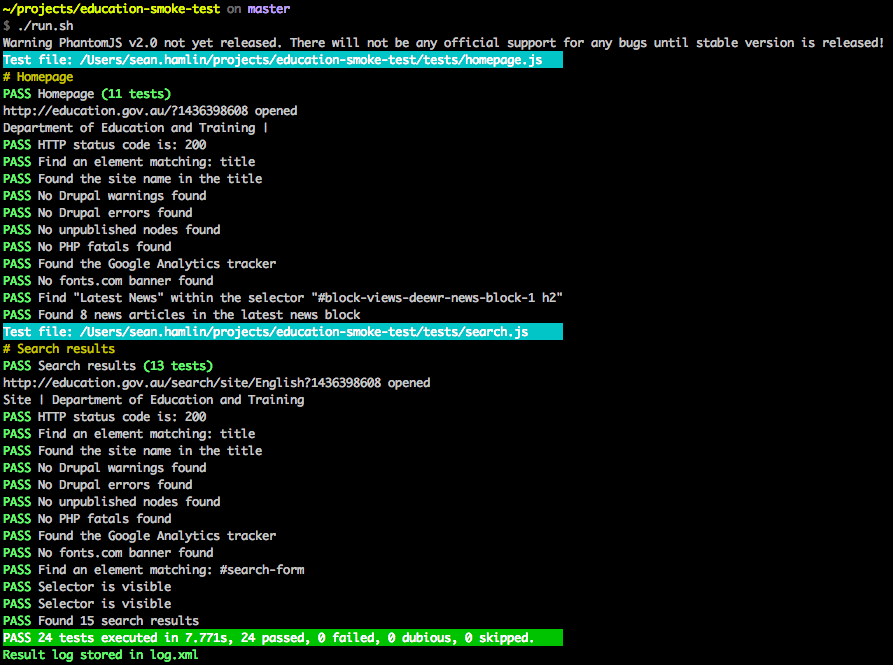Image resolution: width=893 pixels, height=665 pixels.
Task: Select the '# Homepage' heading
Action: point(38,77)
